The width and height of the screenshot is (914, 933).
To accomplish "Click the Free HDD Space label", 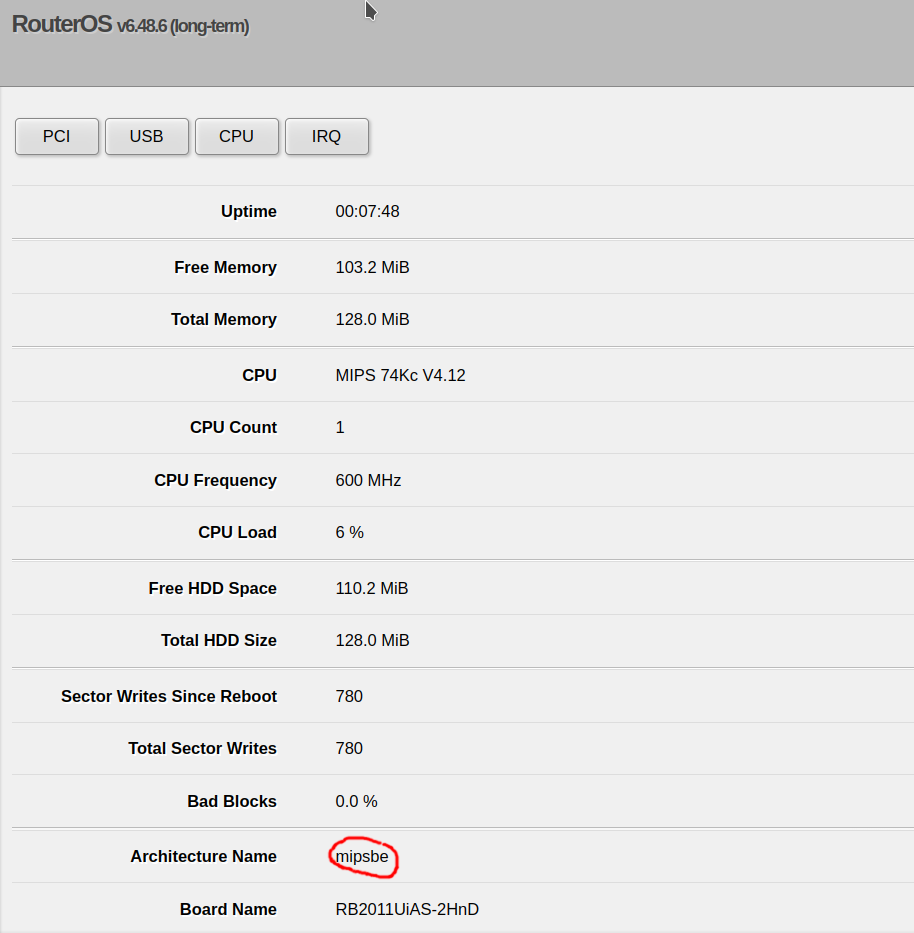I will pos(212,588).
